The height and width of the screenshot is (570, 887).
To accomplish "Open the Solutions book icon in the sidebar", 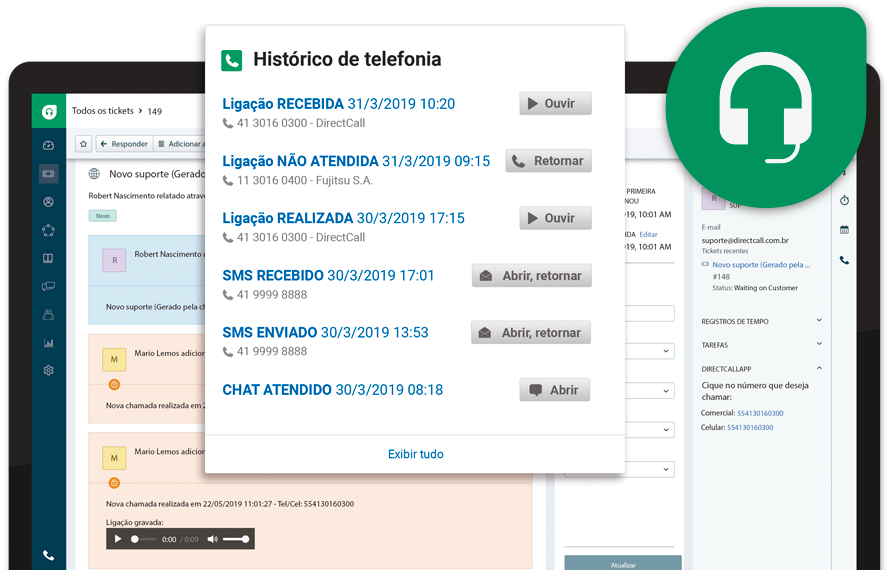I will point(49,258).
